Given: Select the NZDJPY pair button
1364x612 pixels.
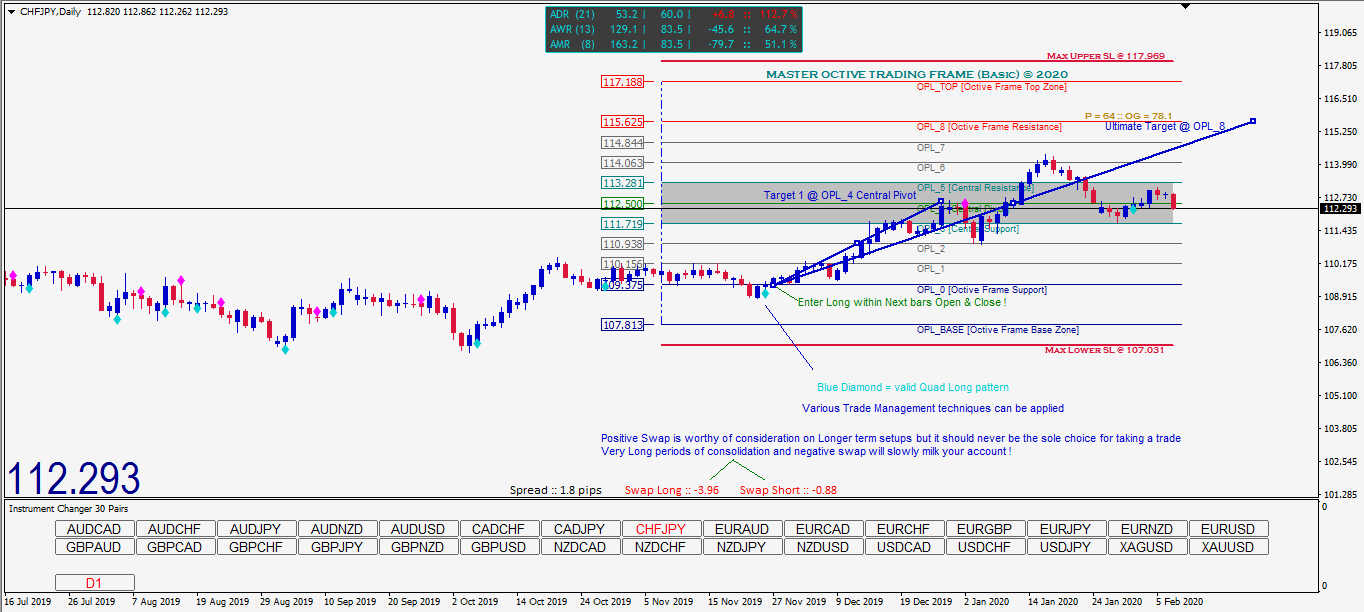Looking at the screenshot, I should click(x=742, y=547).
